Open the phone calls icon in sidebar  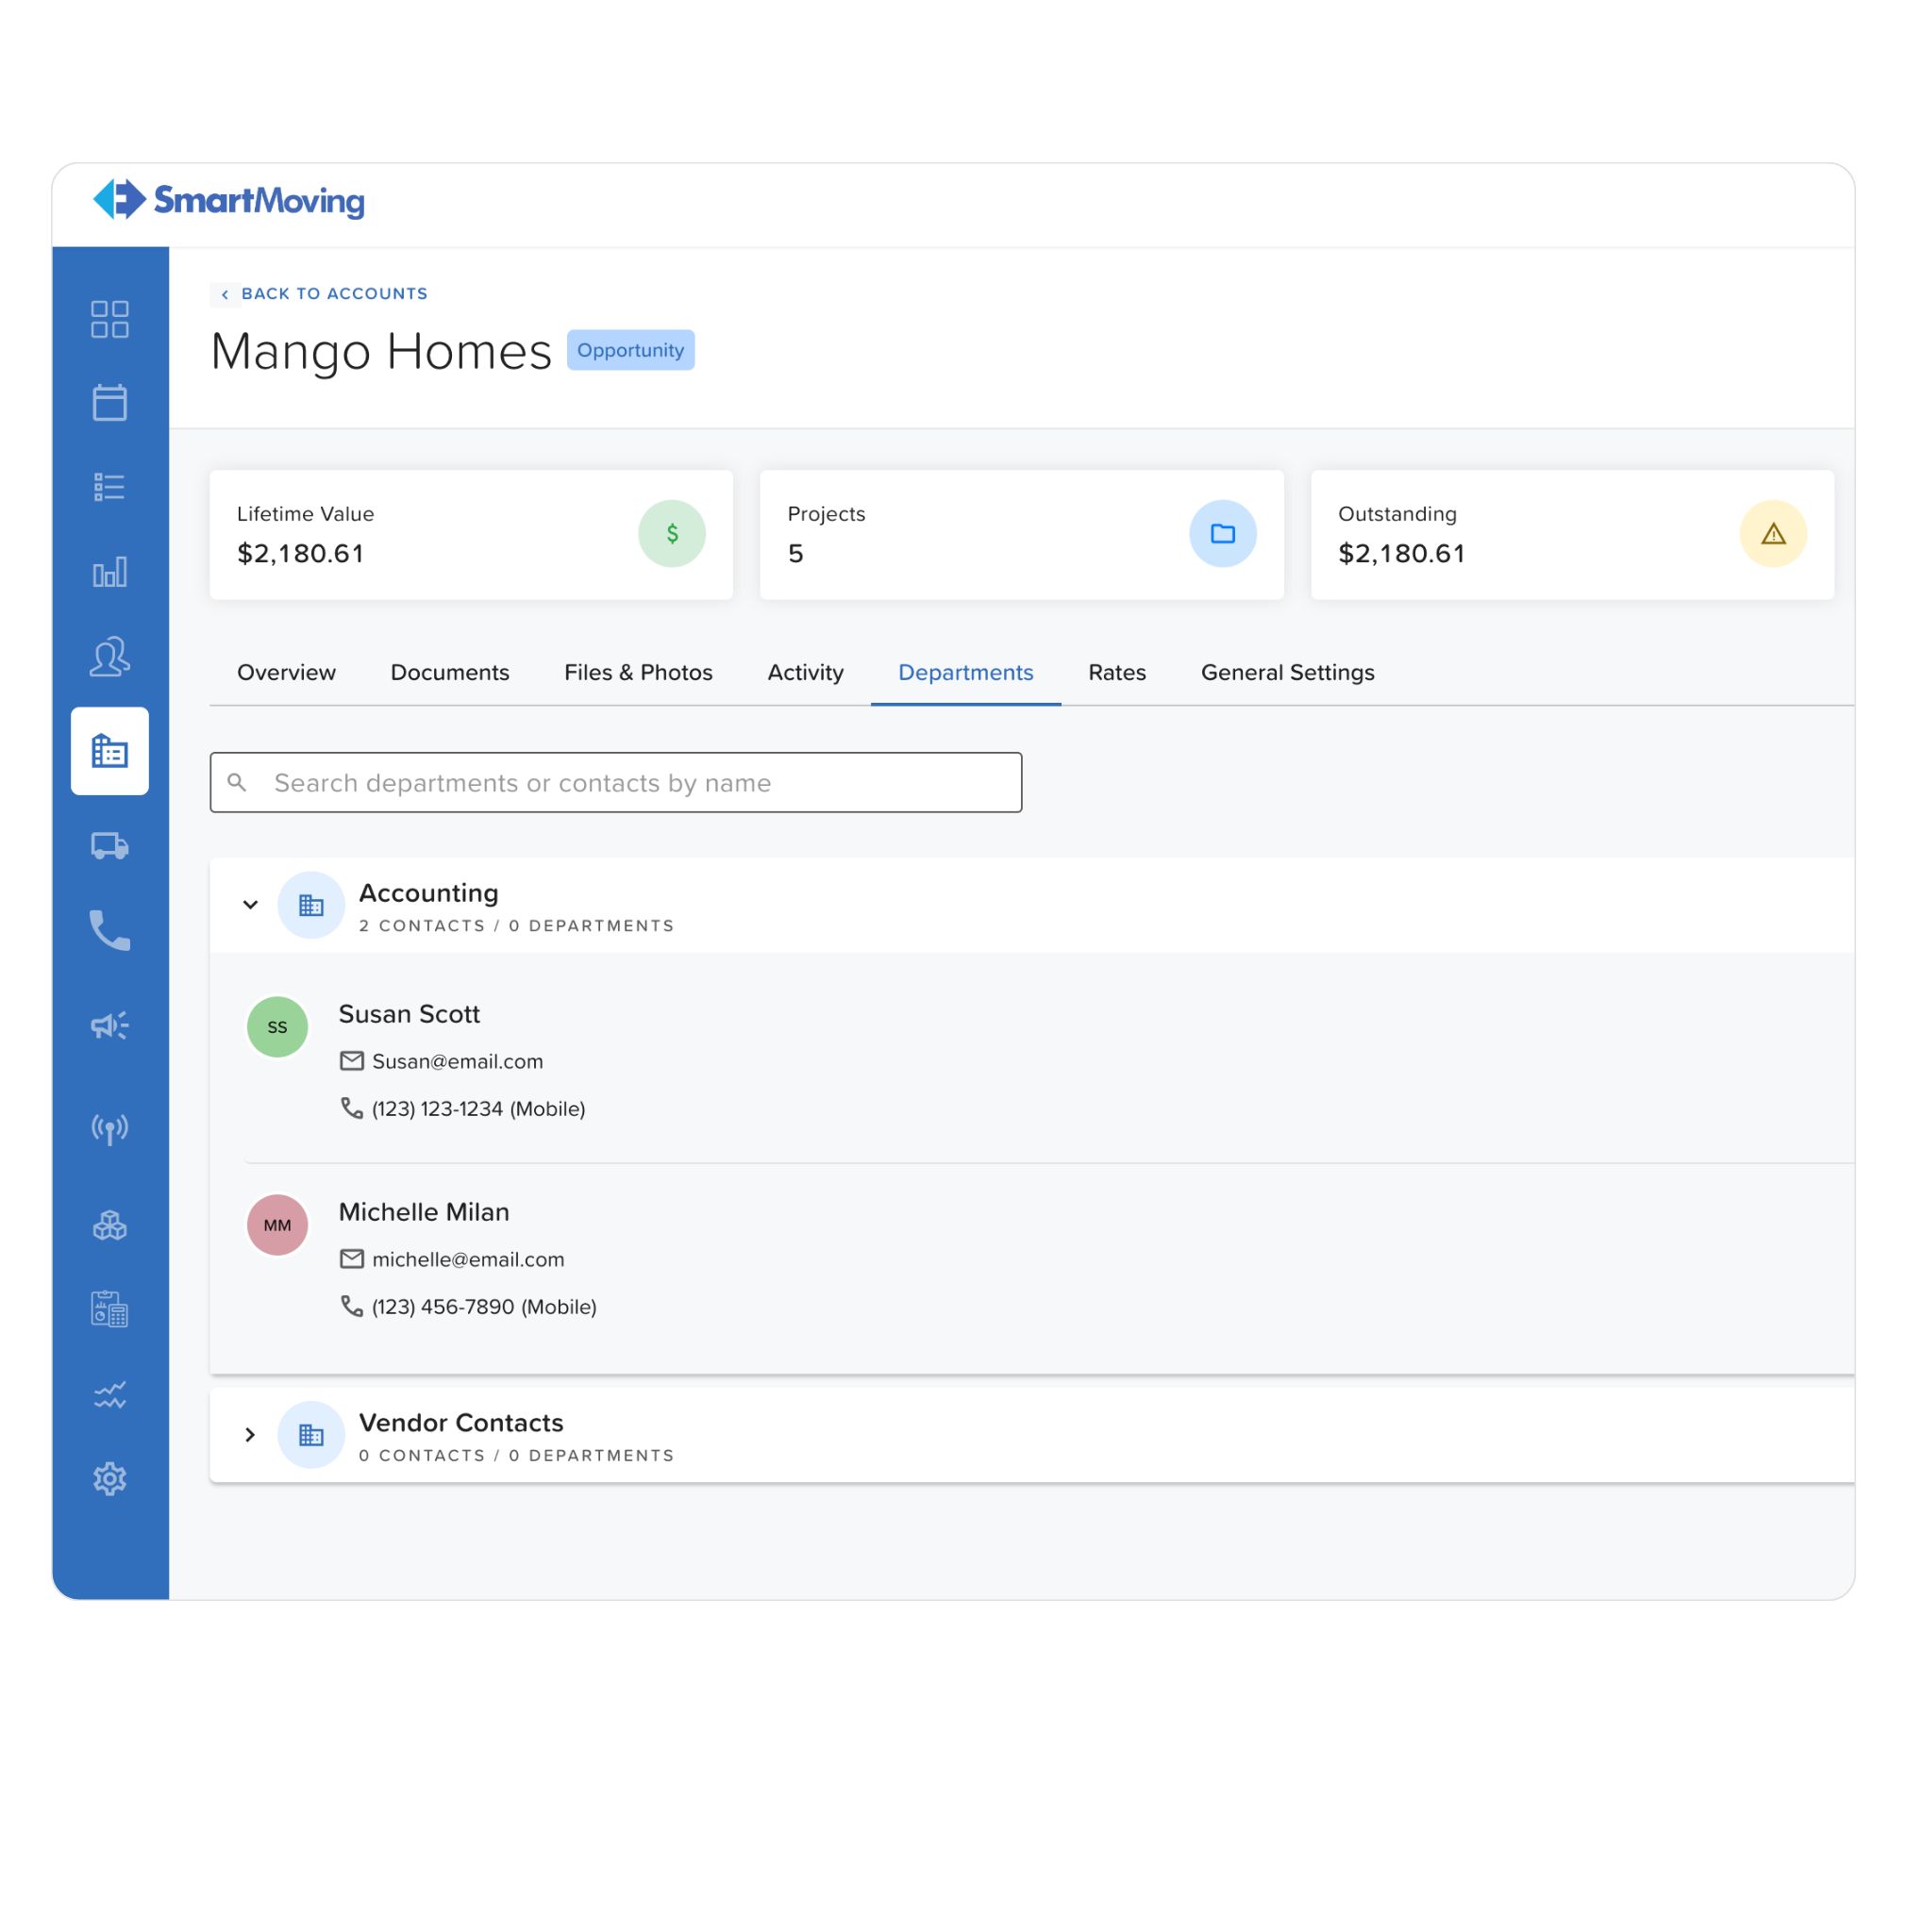[109, 930]
